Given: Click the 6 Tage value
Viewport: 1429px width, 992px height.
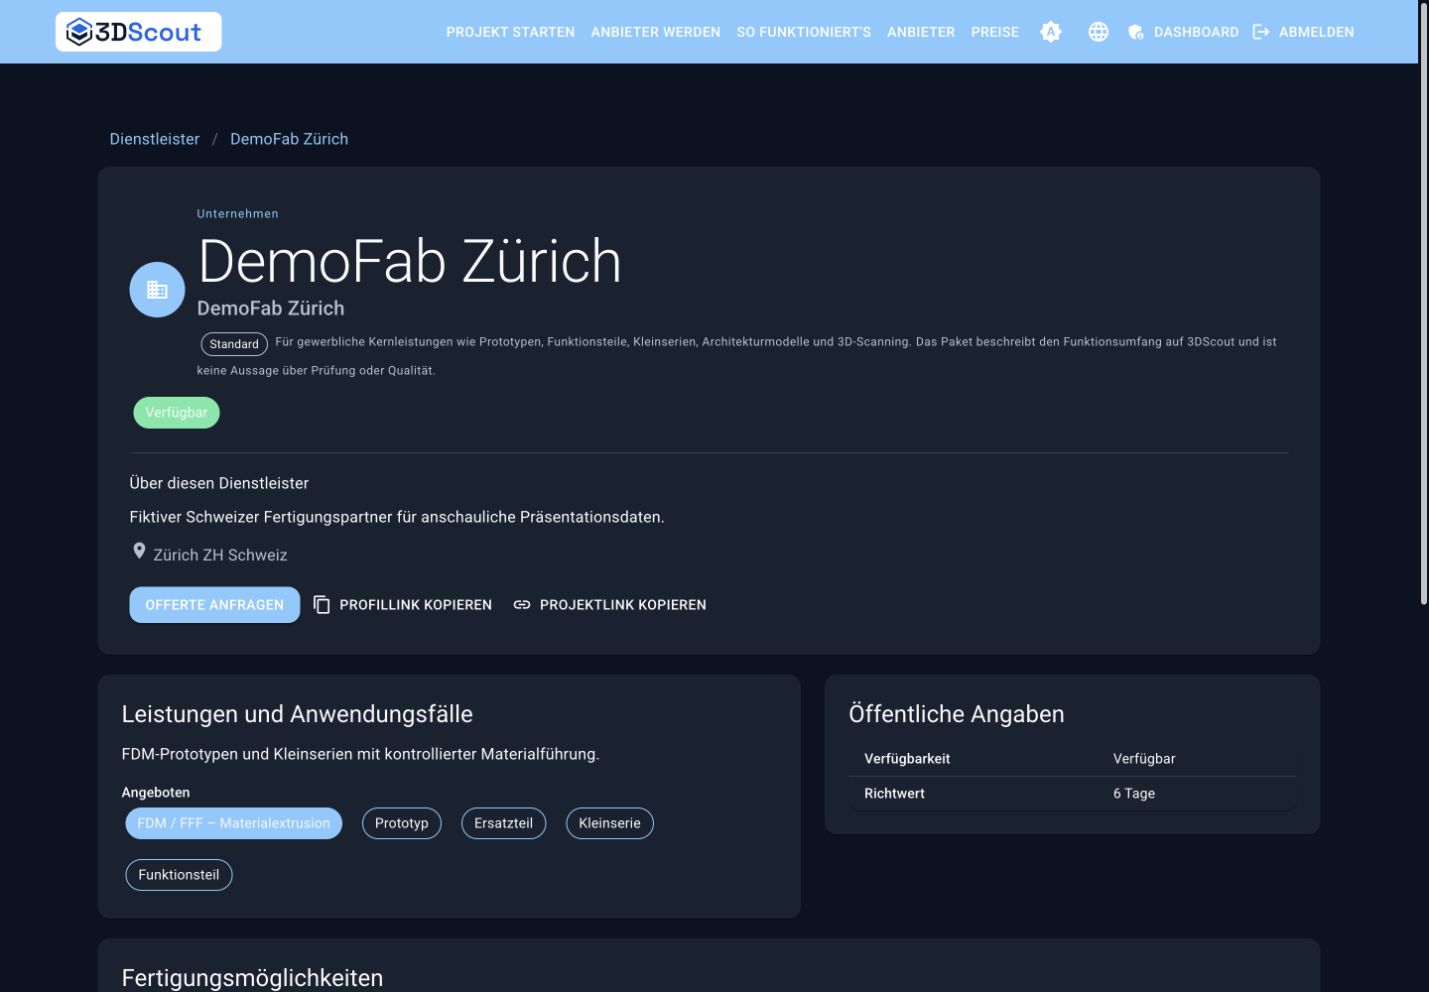Looking at the screenshot, I should [1134, 793].
